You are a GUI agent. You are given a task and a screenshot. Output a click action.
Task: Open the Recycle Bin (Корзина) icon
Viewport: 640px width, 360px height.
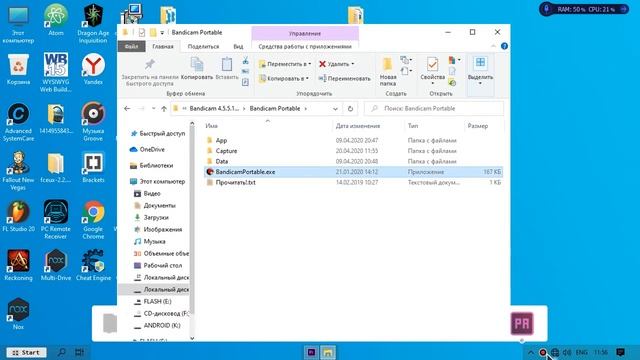coord(18,69)
